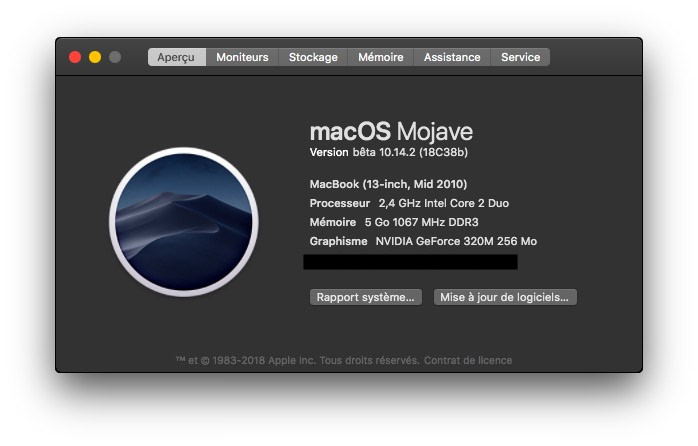
Task: Show the Service tab
Action: coord(520,57)
